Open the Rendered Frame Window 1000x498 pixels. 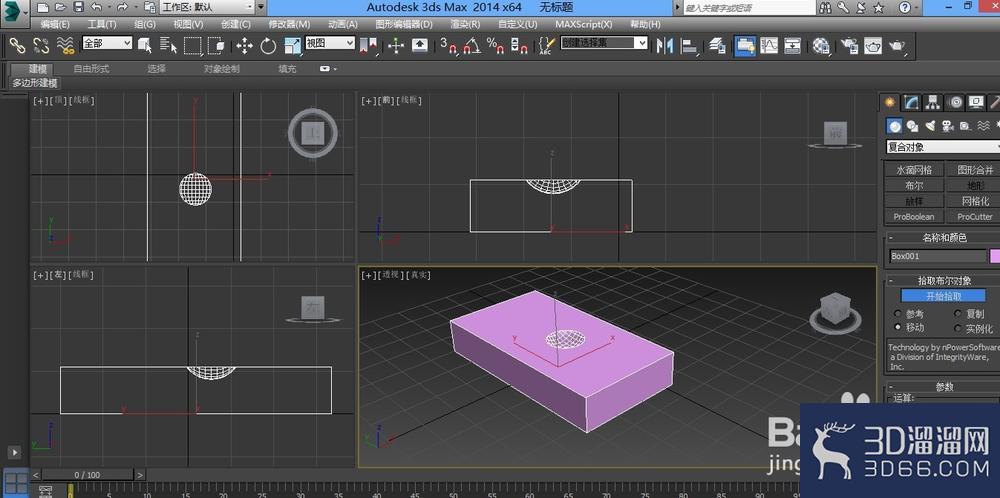873,45
